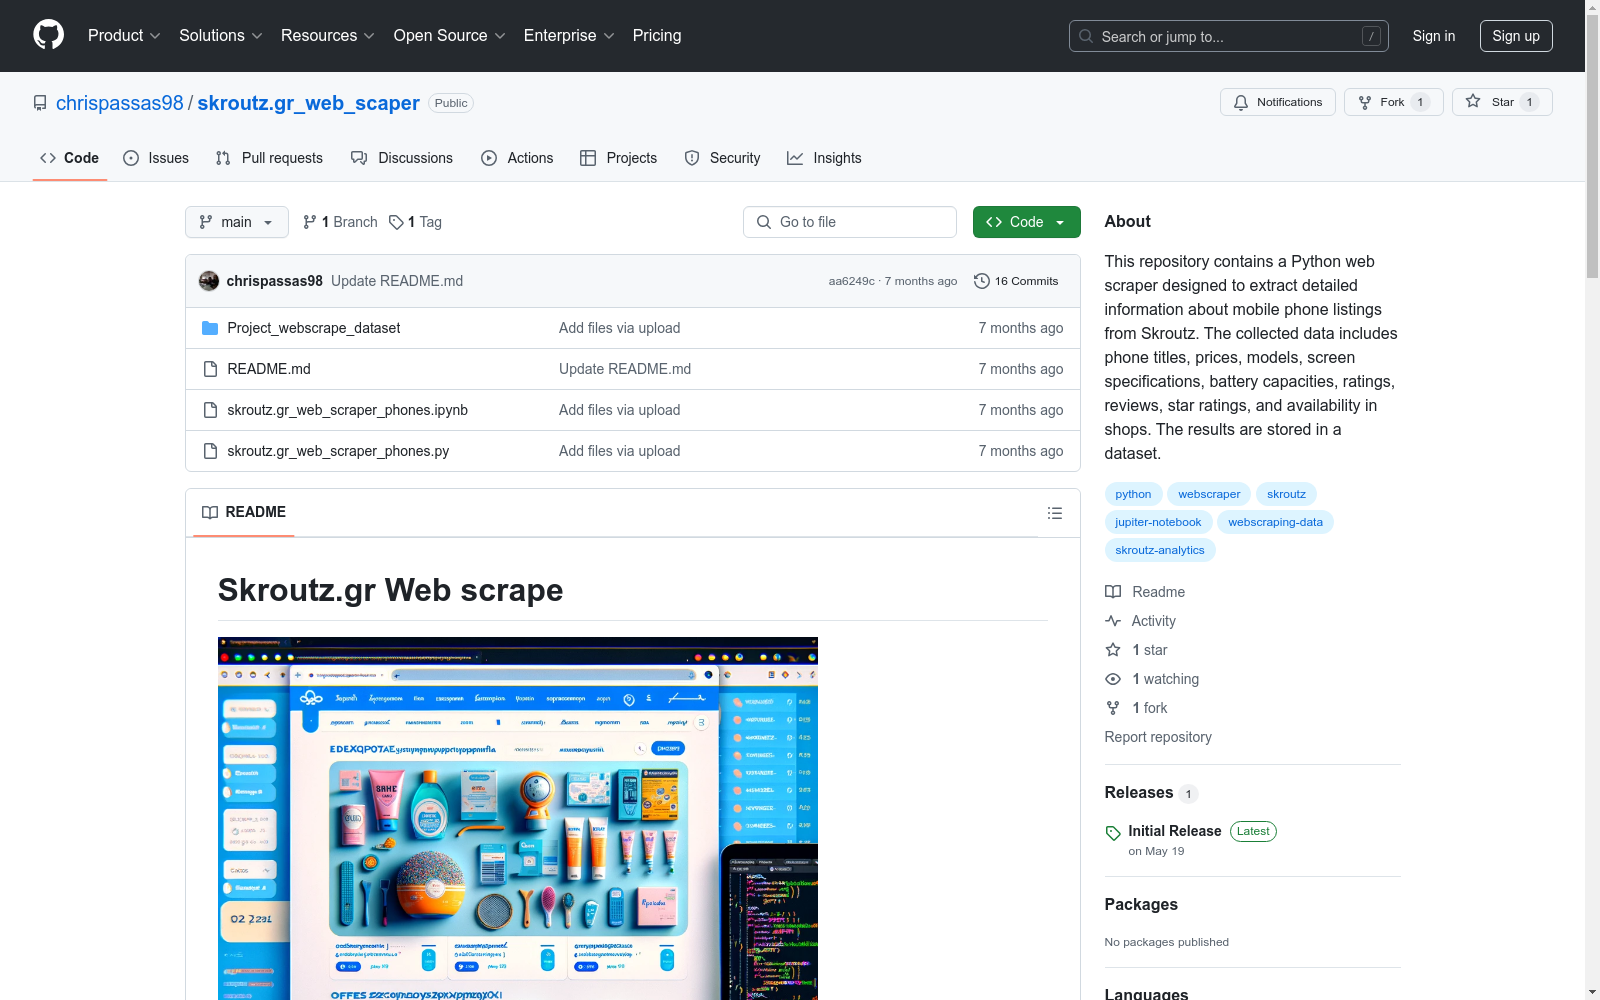View the 1 fork link
The width and height of the screenshot is (1600, 1000).
(1136, 708)
